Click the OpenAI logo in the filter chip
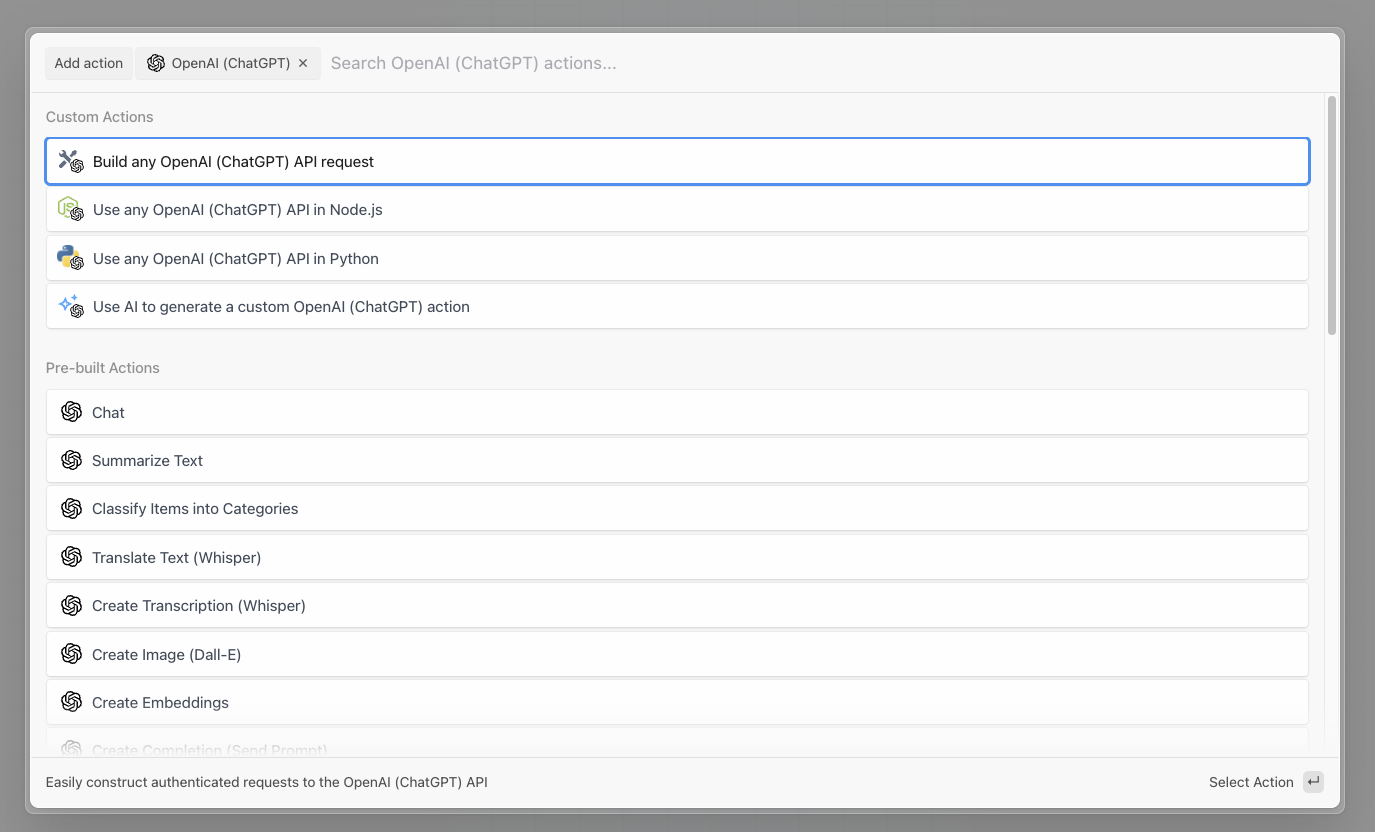 [x=156, y=63]
